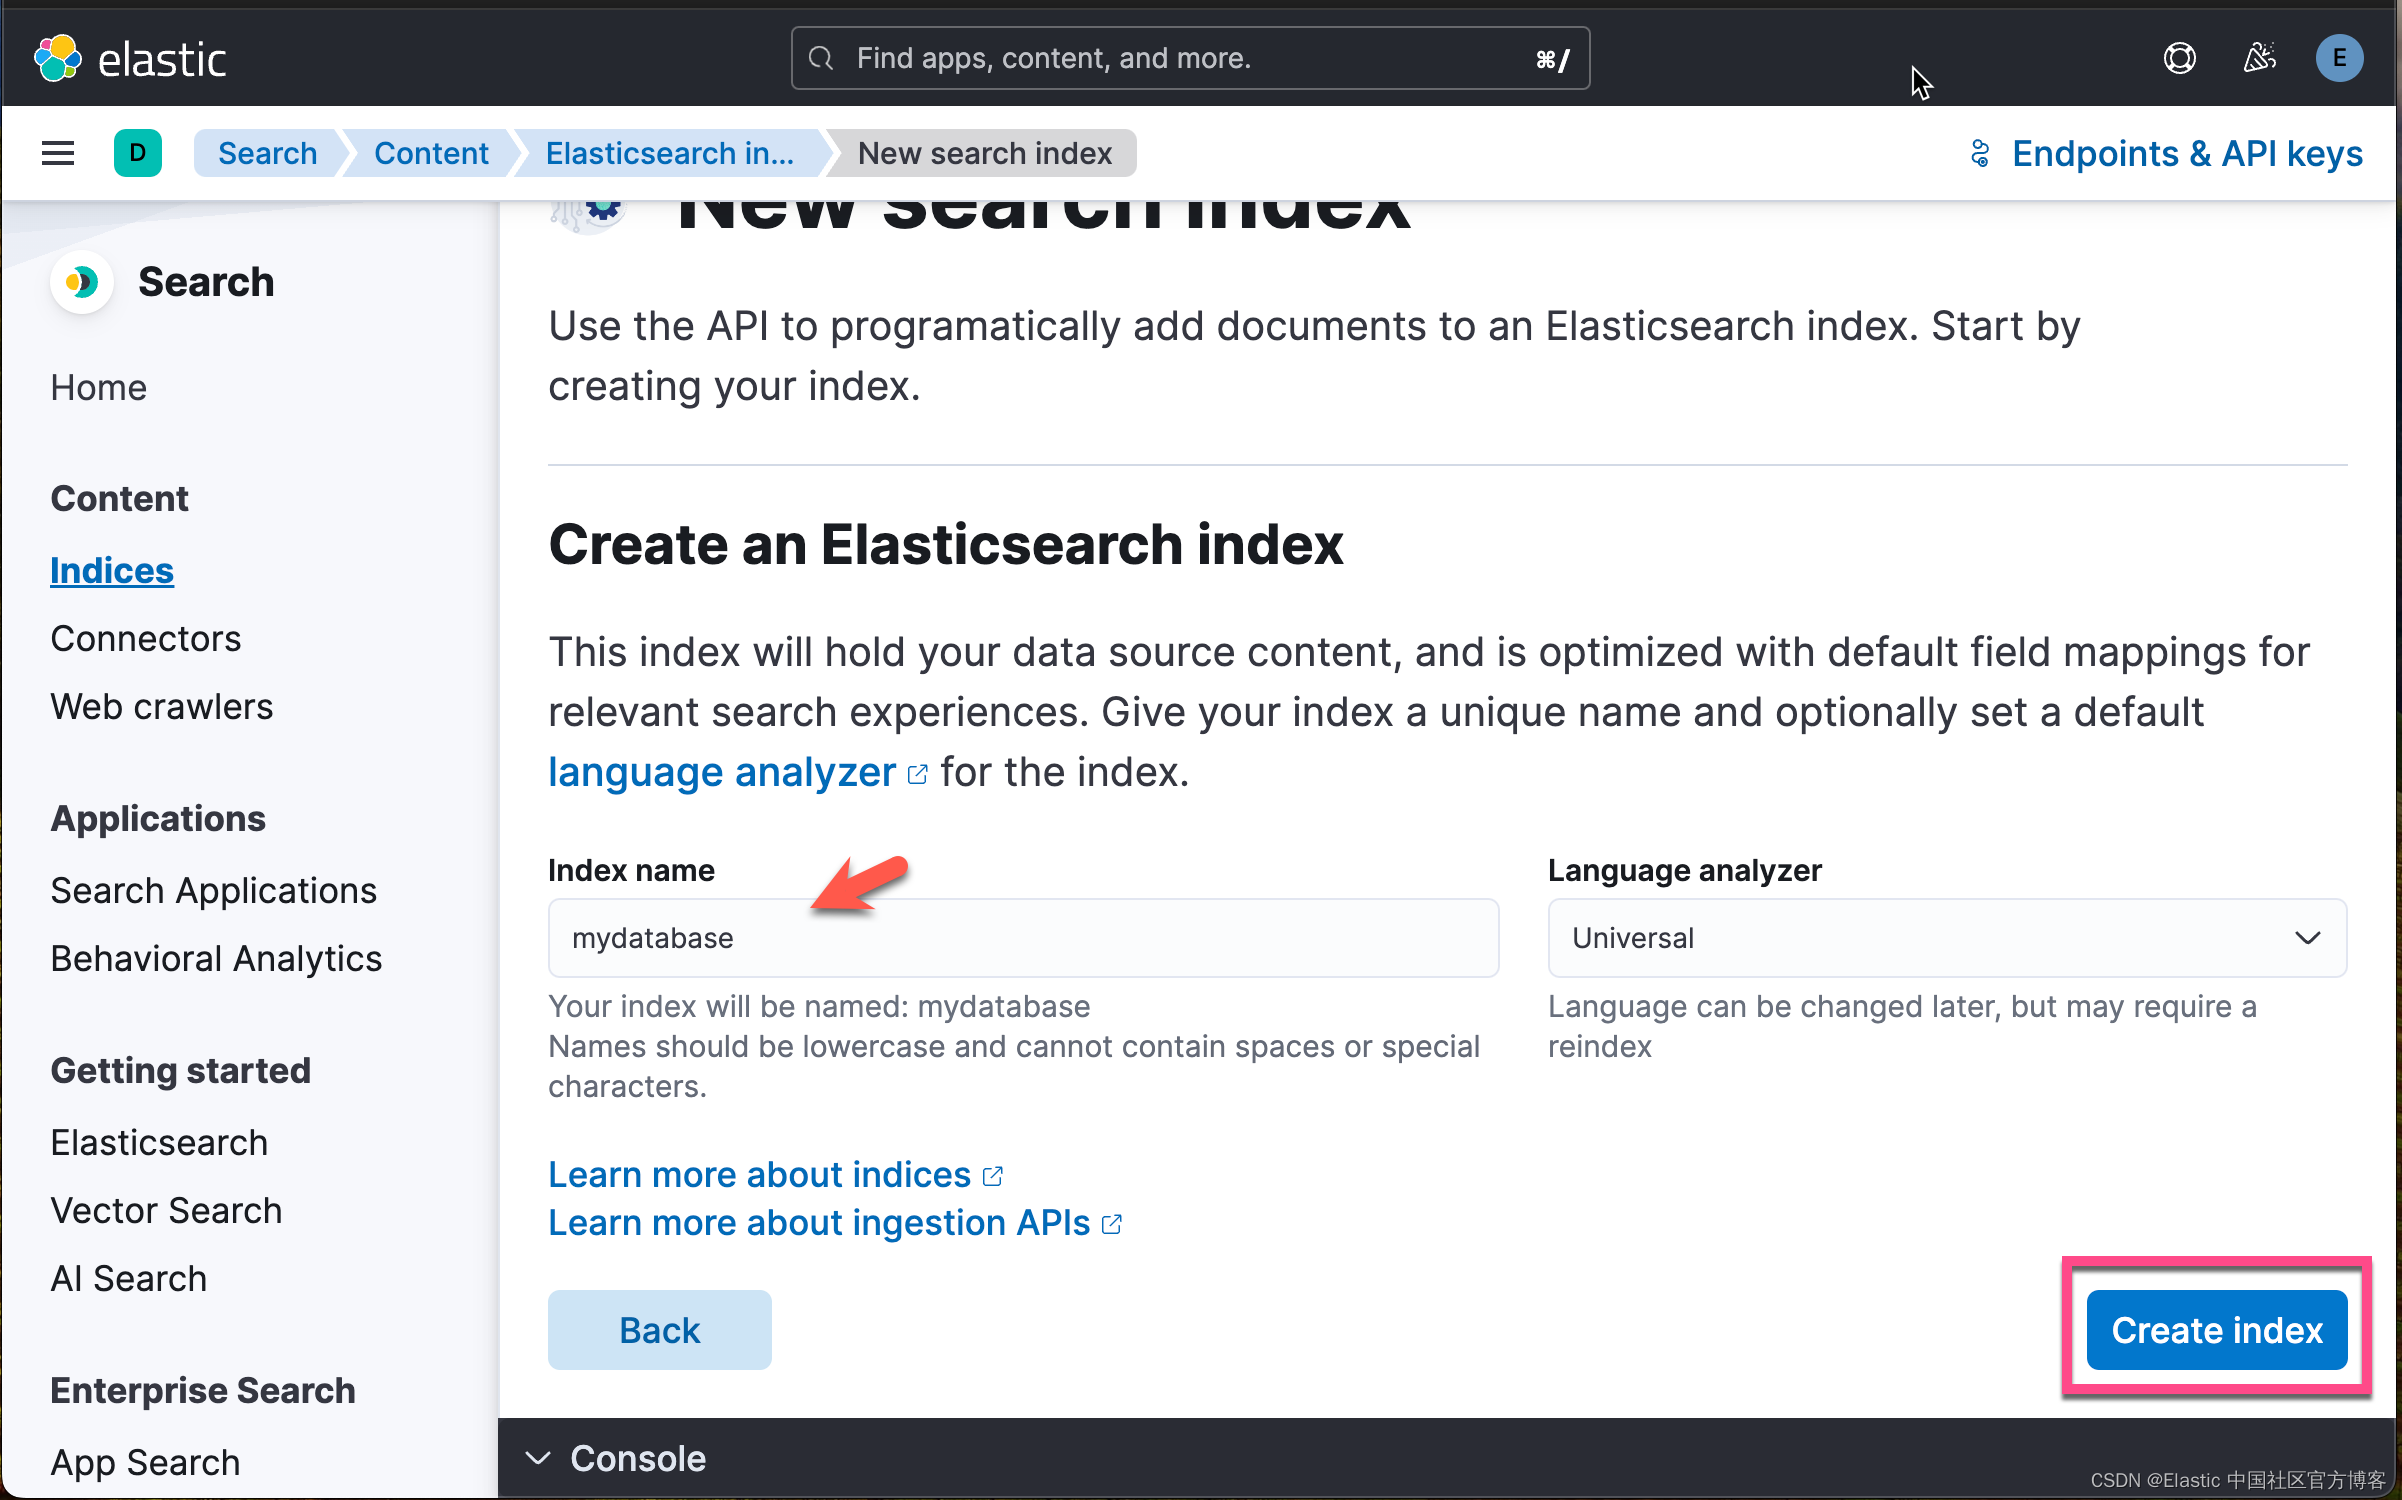The height and width of the screenshot is (1500, 2402).
Task: Click the external-link icon beside language analyzer
Action: (x=917, y=773)
